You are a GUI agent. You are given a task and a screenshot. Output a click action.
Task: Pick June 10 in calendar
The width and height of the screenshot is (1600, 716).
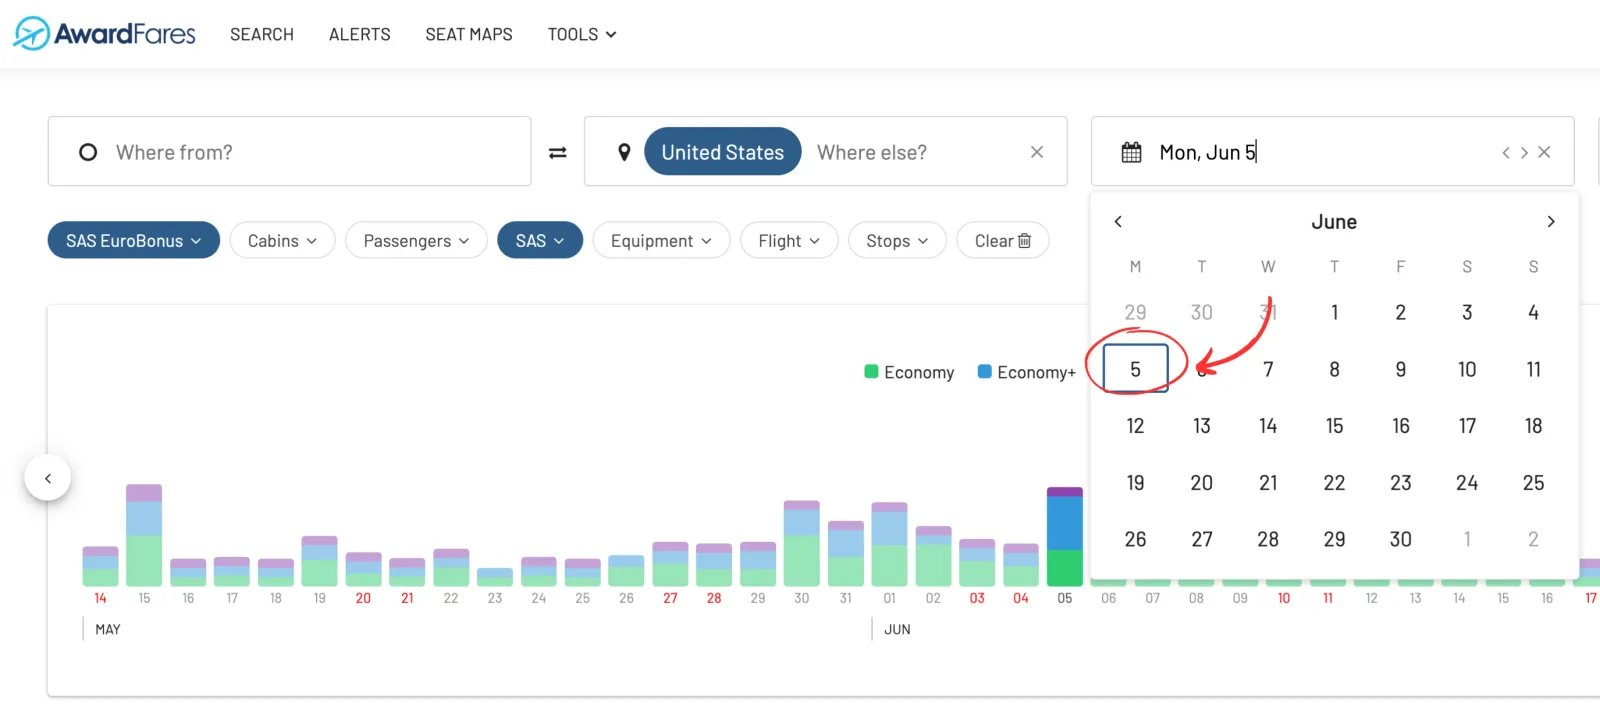coord(1467,369)
